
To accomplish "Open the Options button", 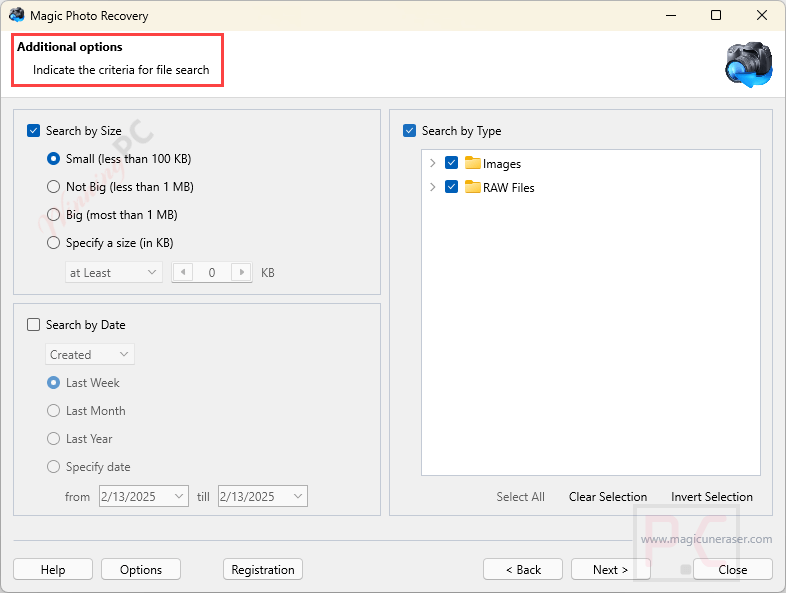I will point(141,569).
